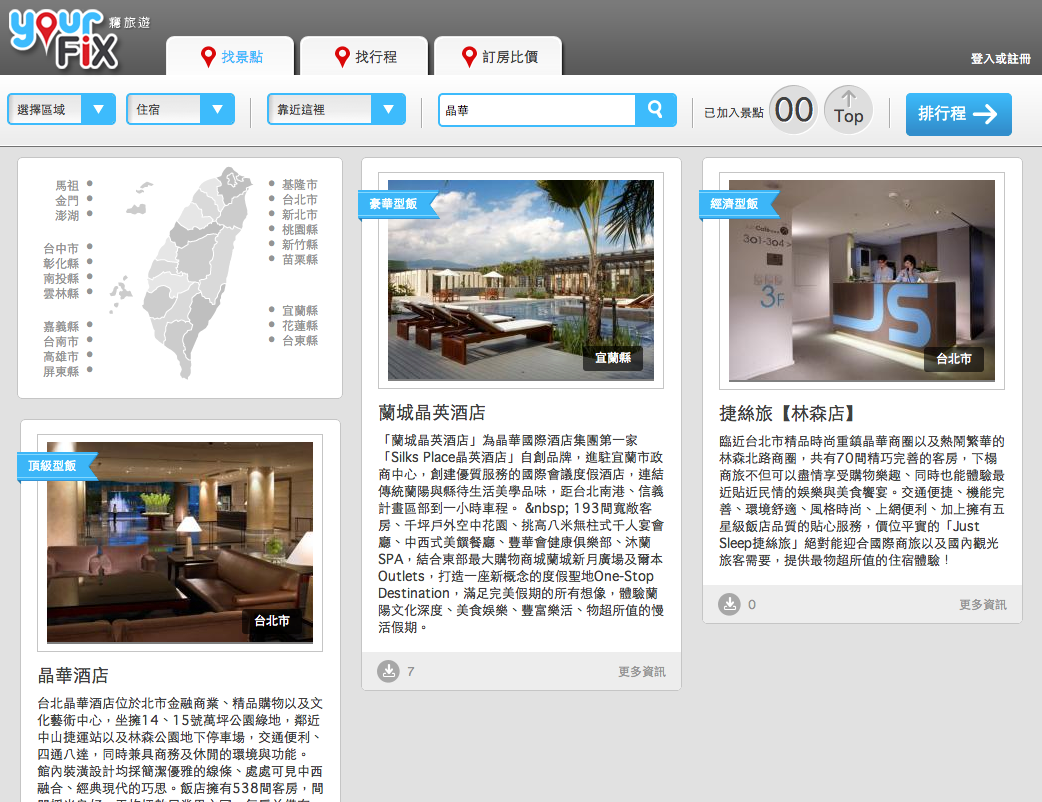Select 南投縣 in region list
The height and width of the screenshot is (802, 1042).
(61, 278)
